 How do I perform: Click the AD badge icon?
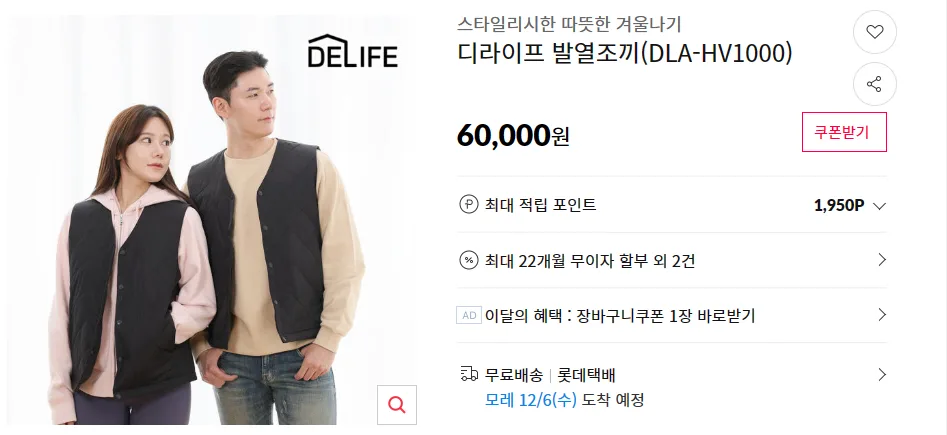click(469, 315)
